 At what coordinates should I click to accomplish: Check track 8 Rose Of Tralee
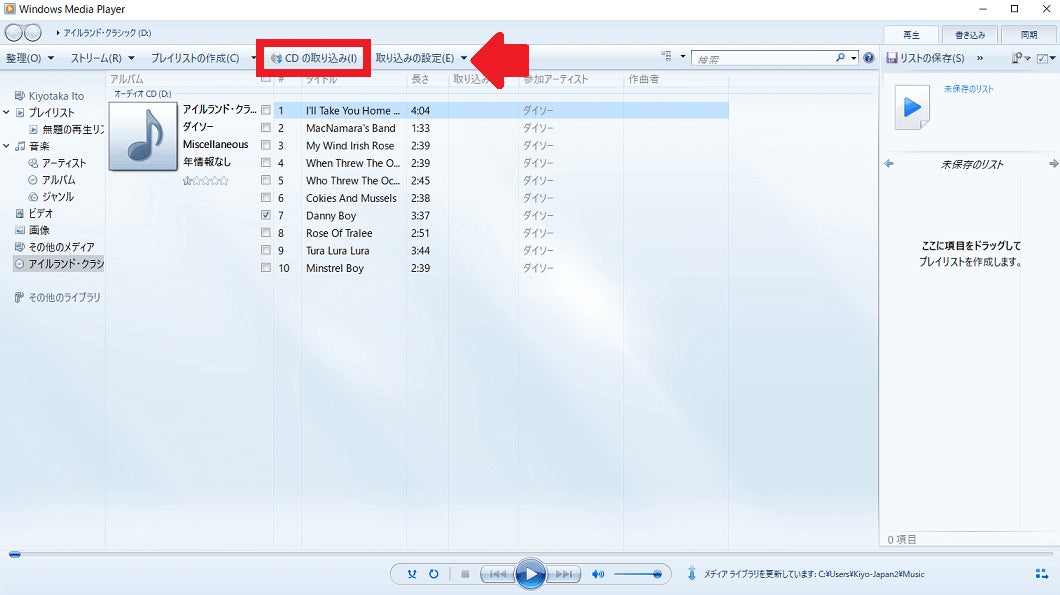point(266,233)
